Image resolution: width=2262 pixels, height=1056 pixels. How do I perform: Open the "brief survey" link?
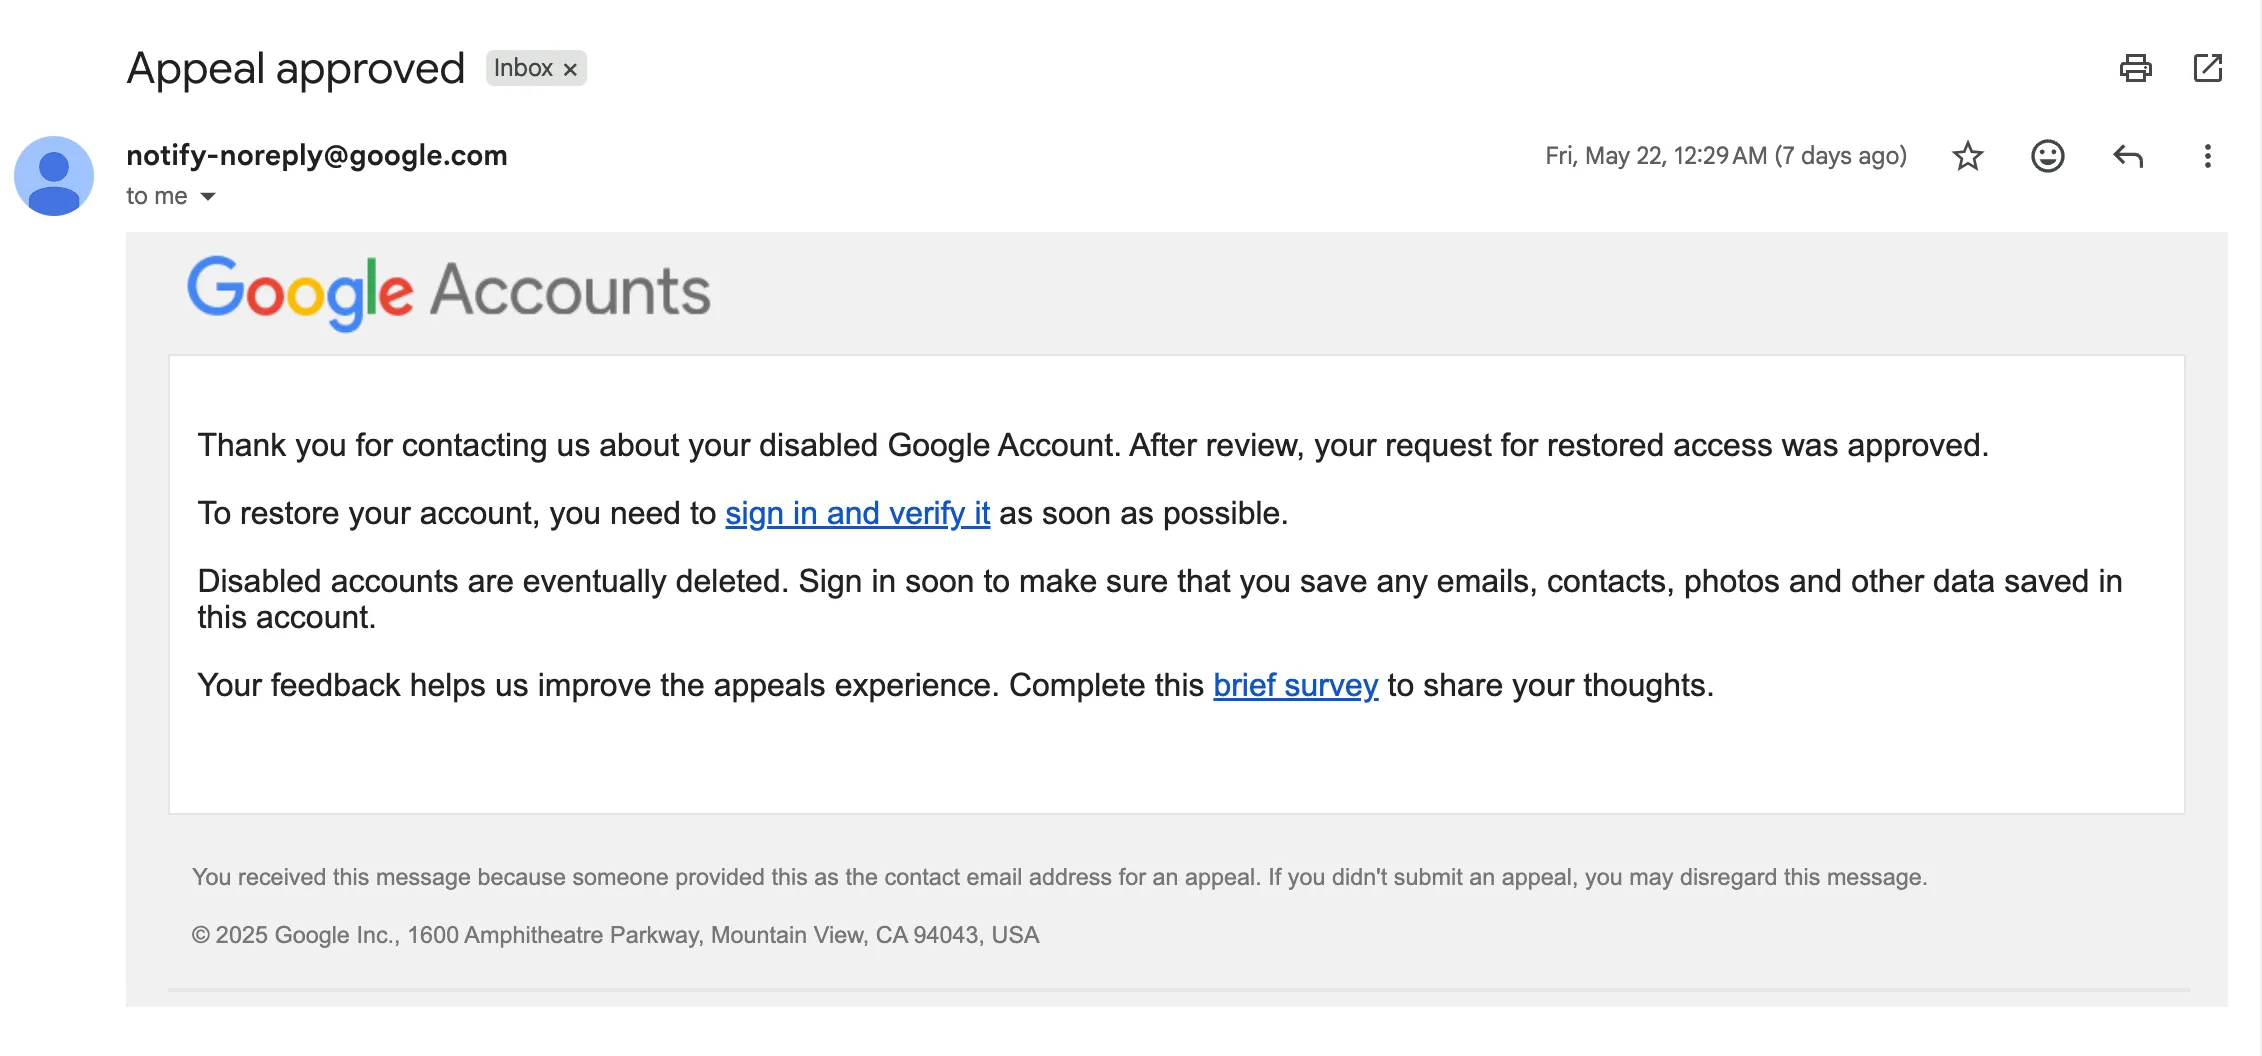[x=1295, y=685]
